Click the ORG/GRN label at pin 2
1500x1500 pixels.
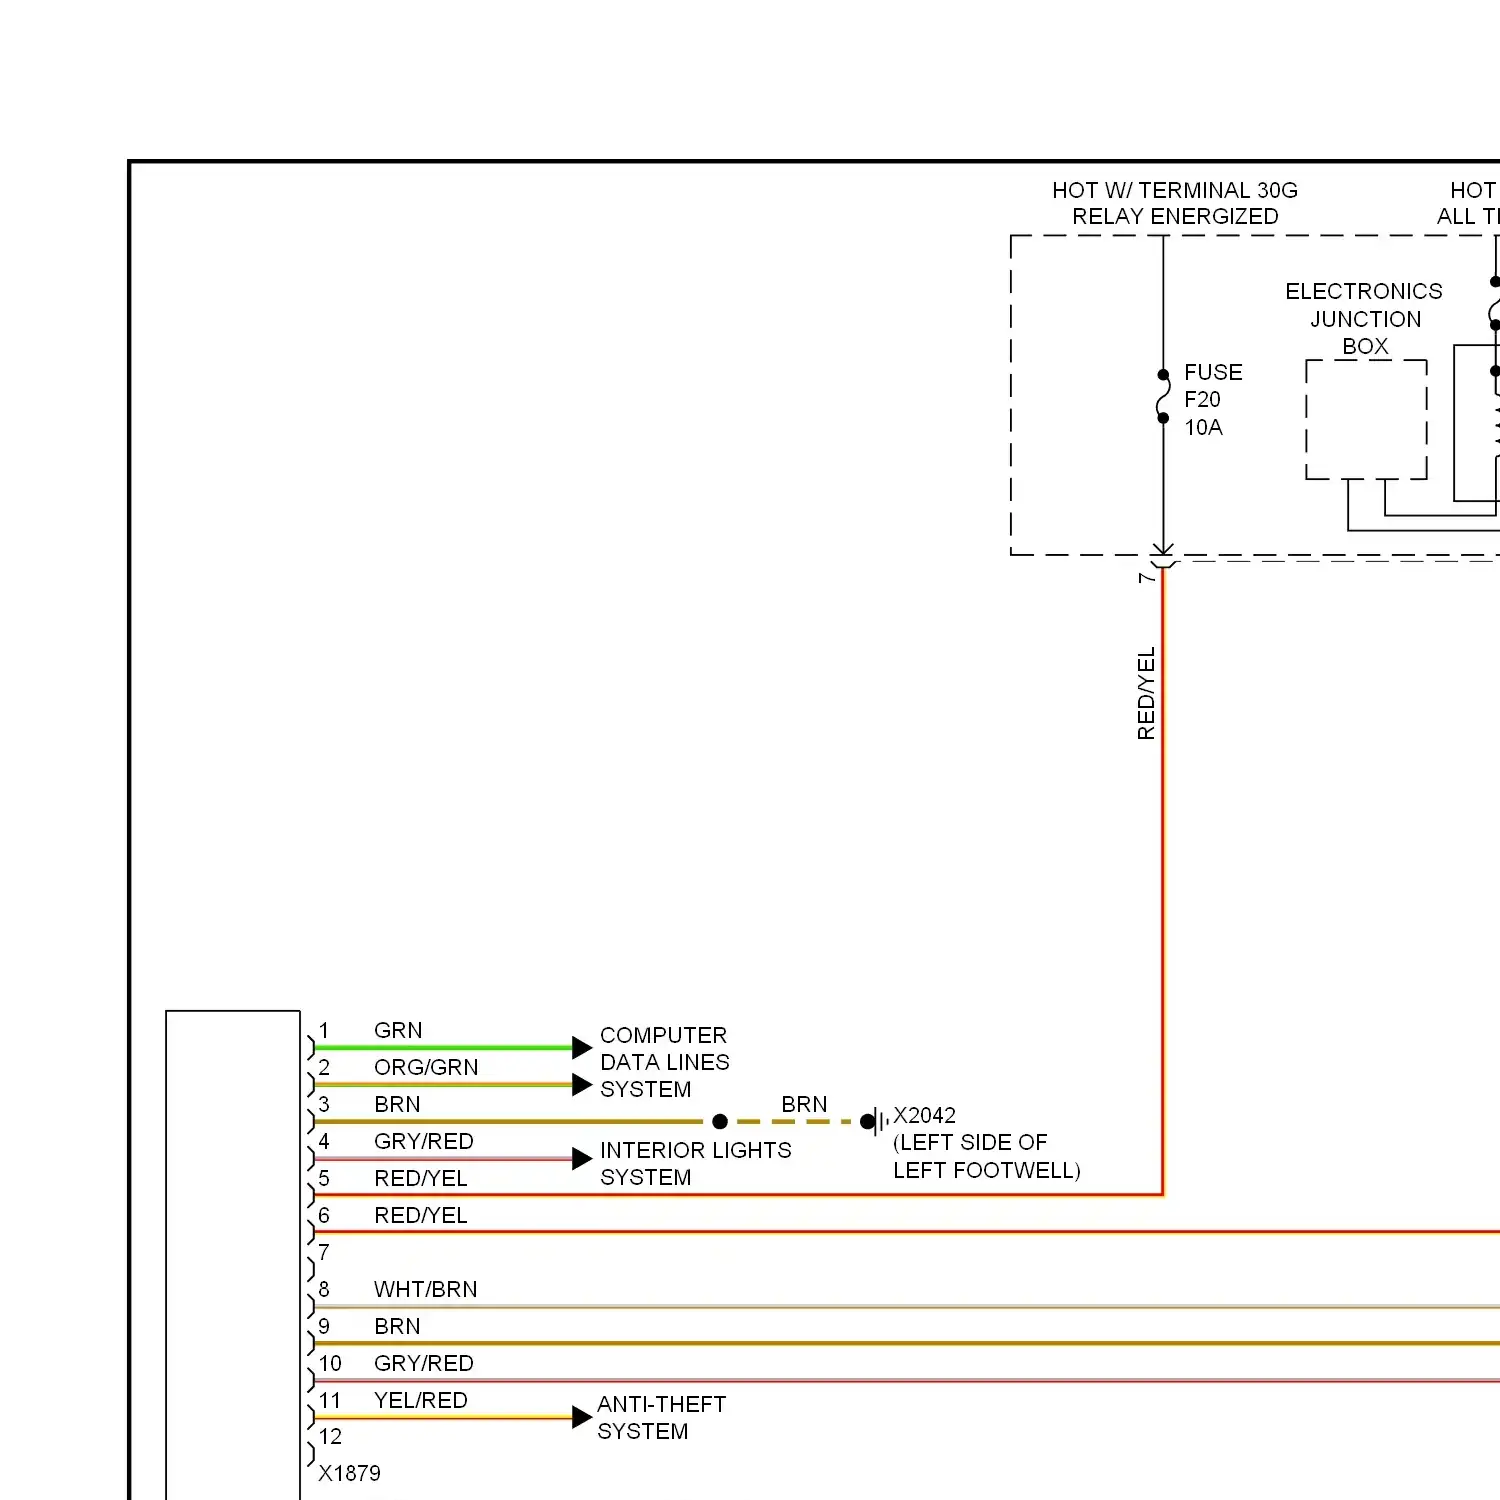pyautogui.click(x=426, y=1067)
